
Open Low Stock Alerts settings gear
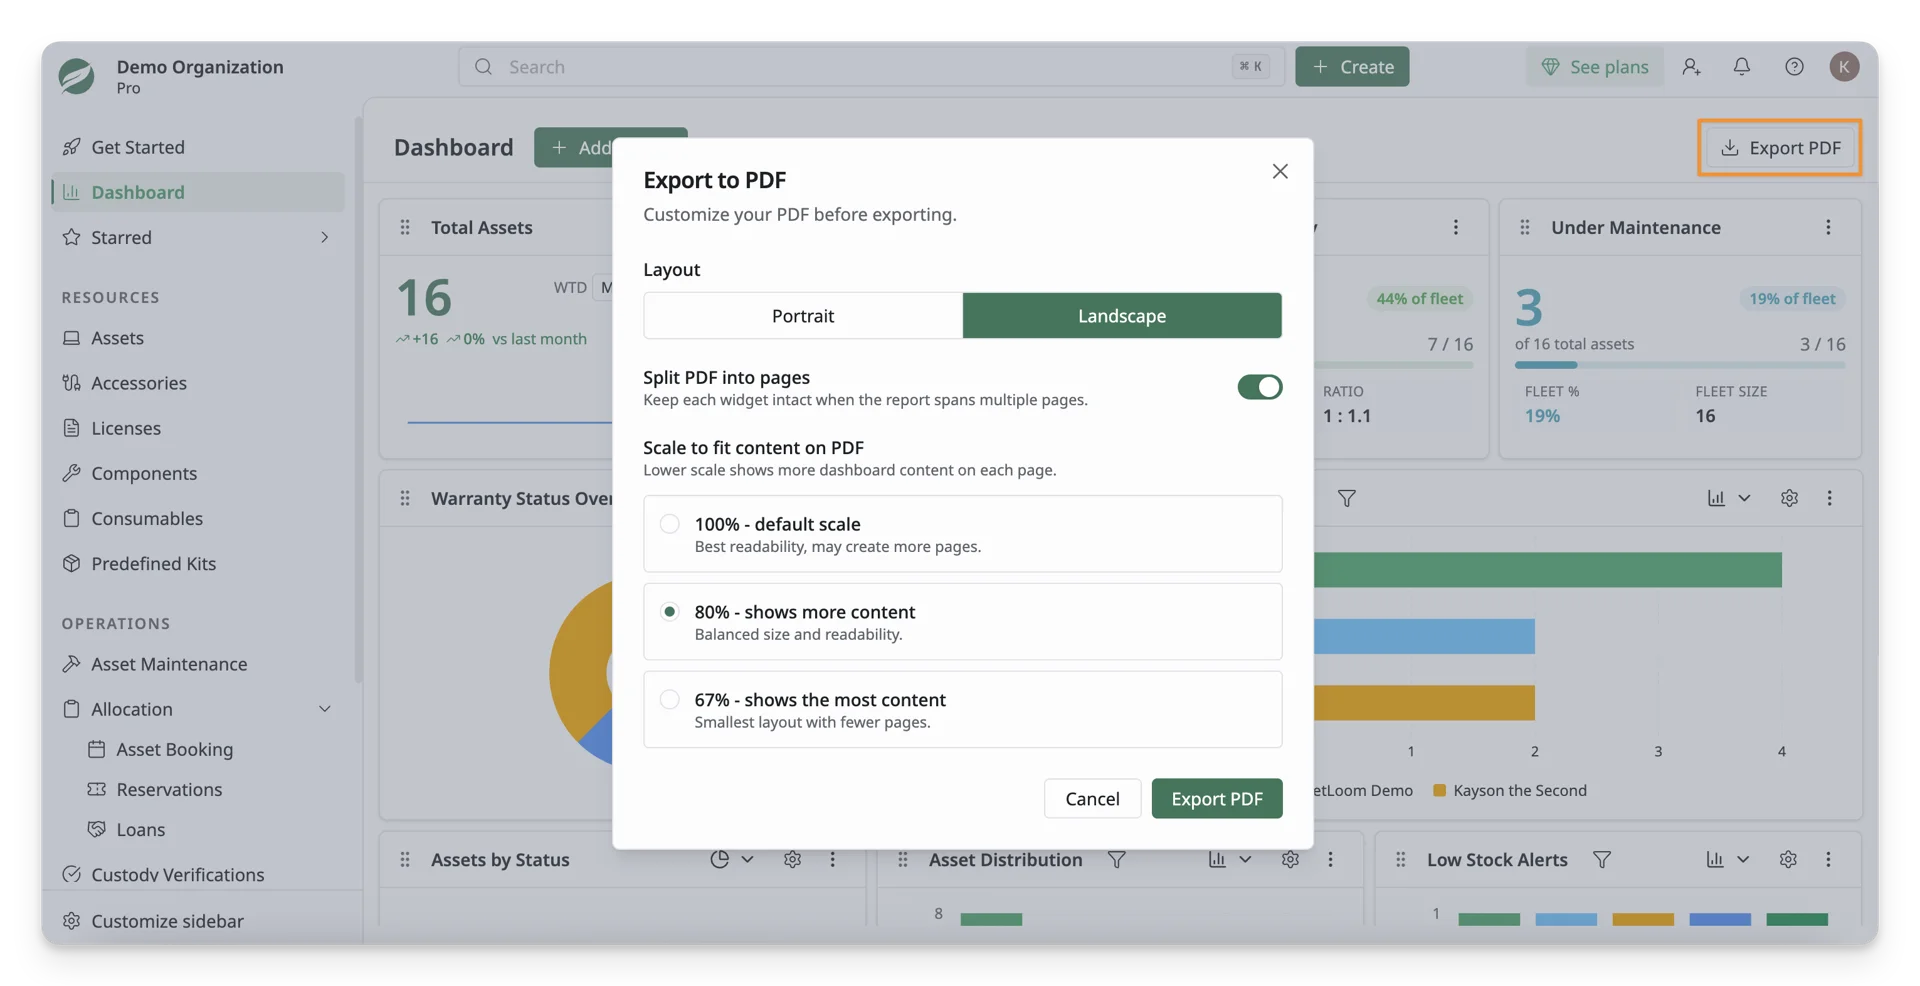(x=1787, y=860)
